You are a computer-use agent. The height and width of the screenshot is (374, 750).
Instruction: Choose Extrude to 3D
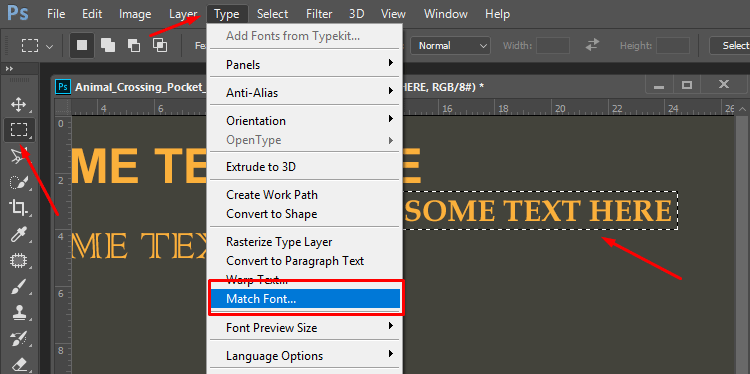305,167
